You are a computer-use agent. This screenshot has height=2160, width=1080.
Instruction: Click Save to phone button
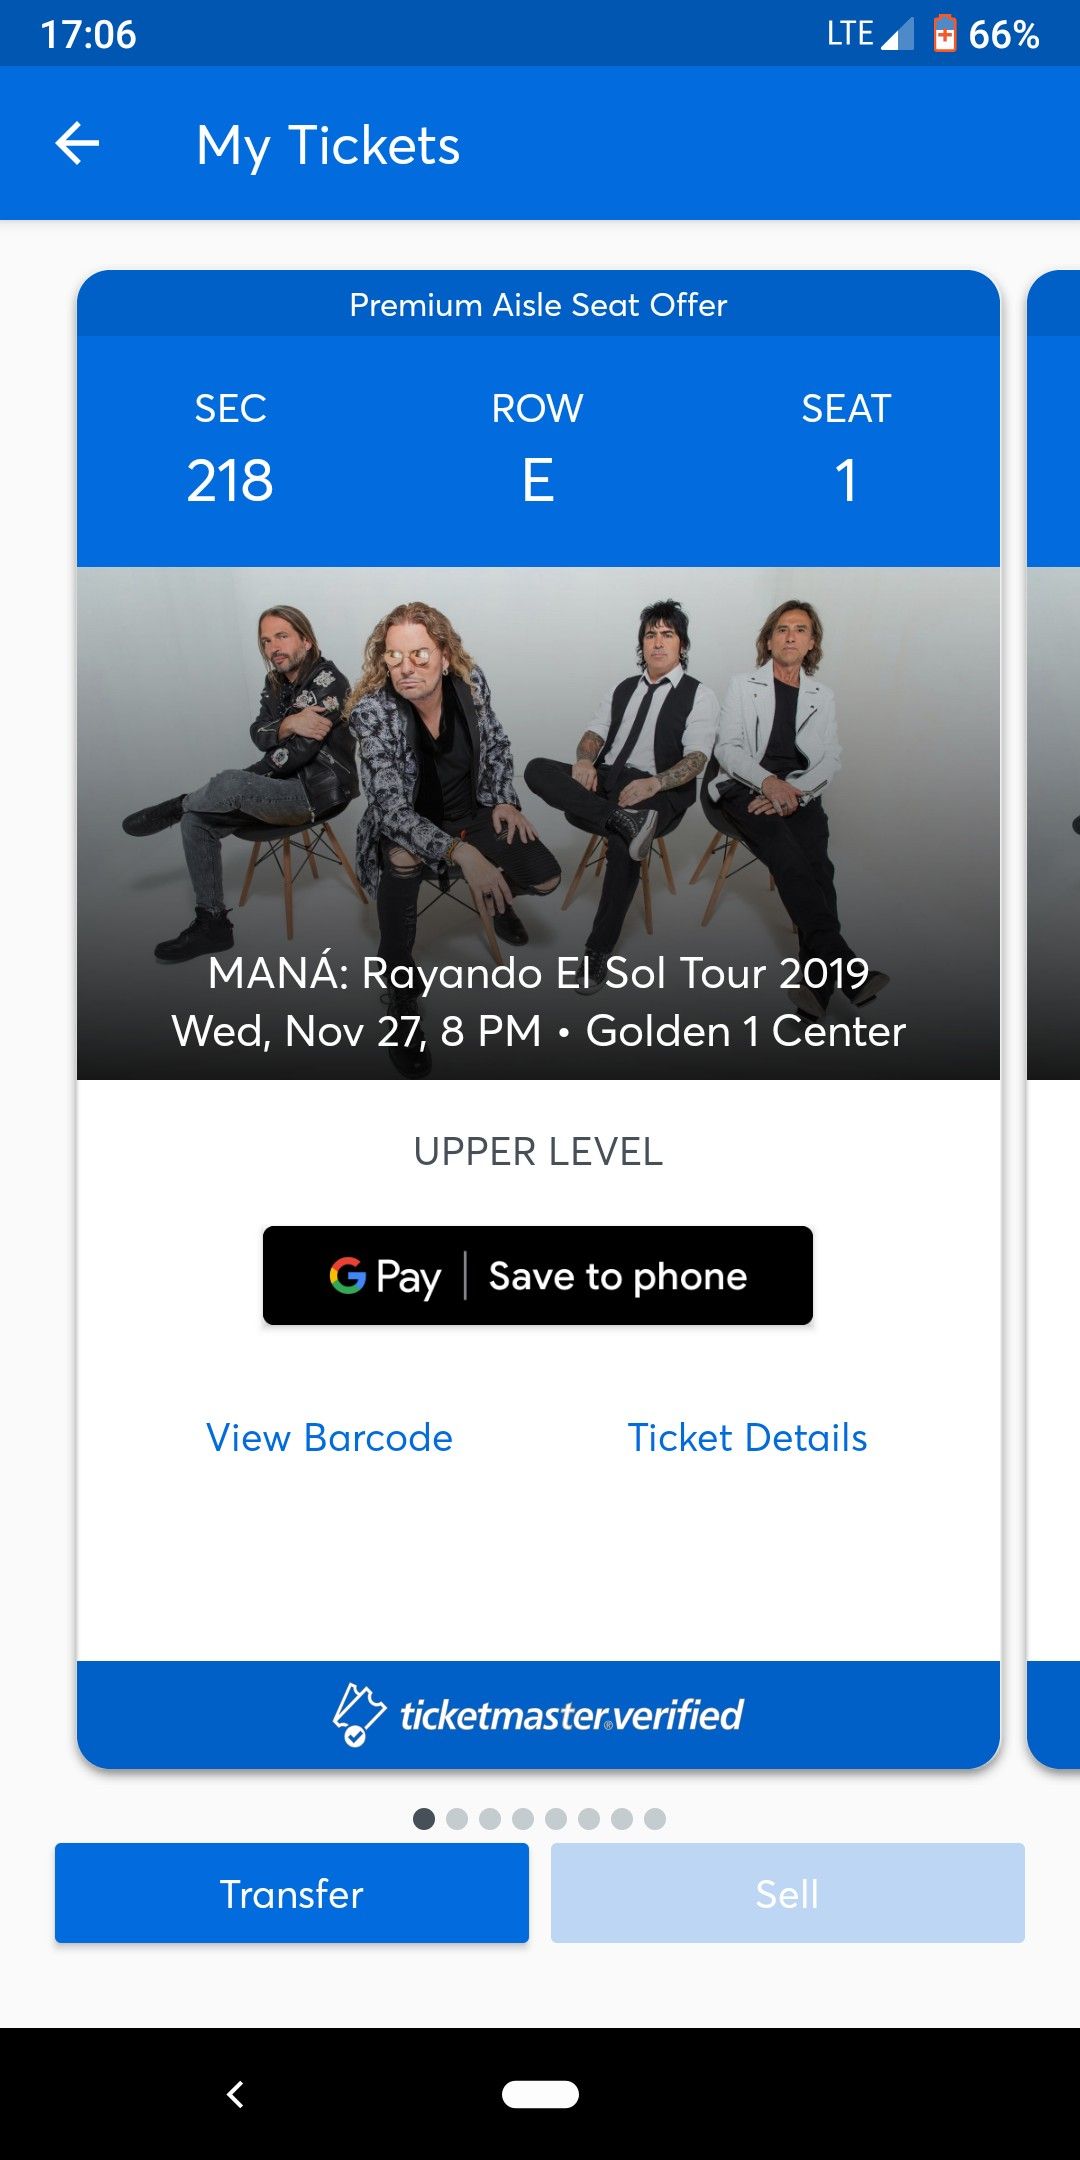617,1276
